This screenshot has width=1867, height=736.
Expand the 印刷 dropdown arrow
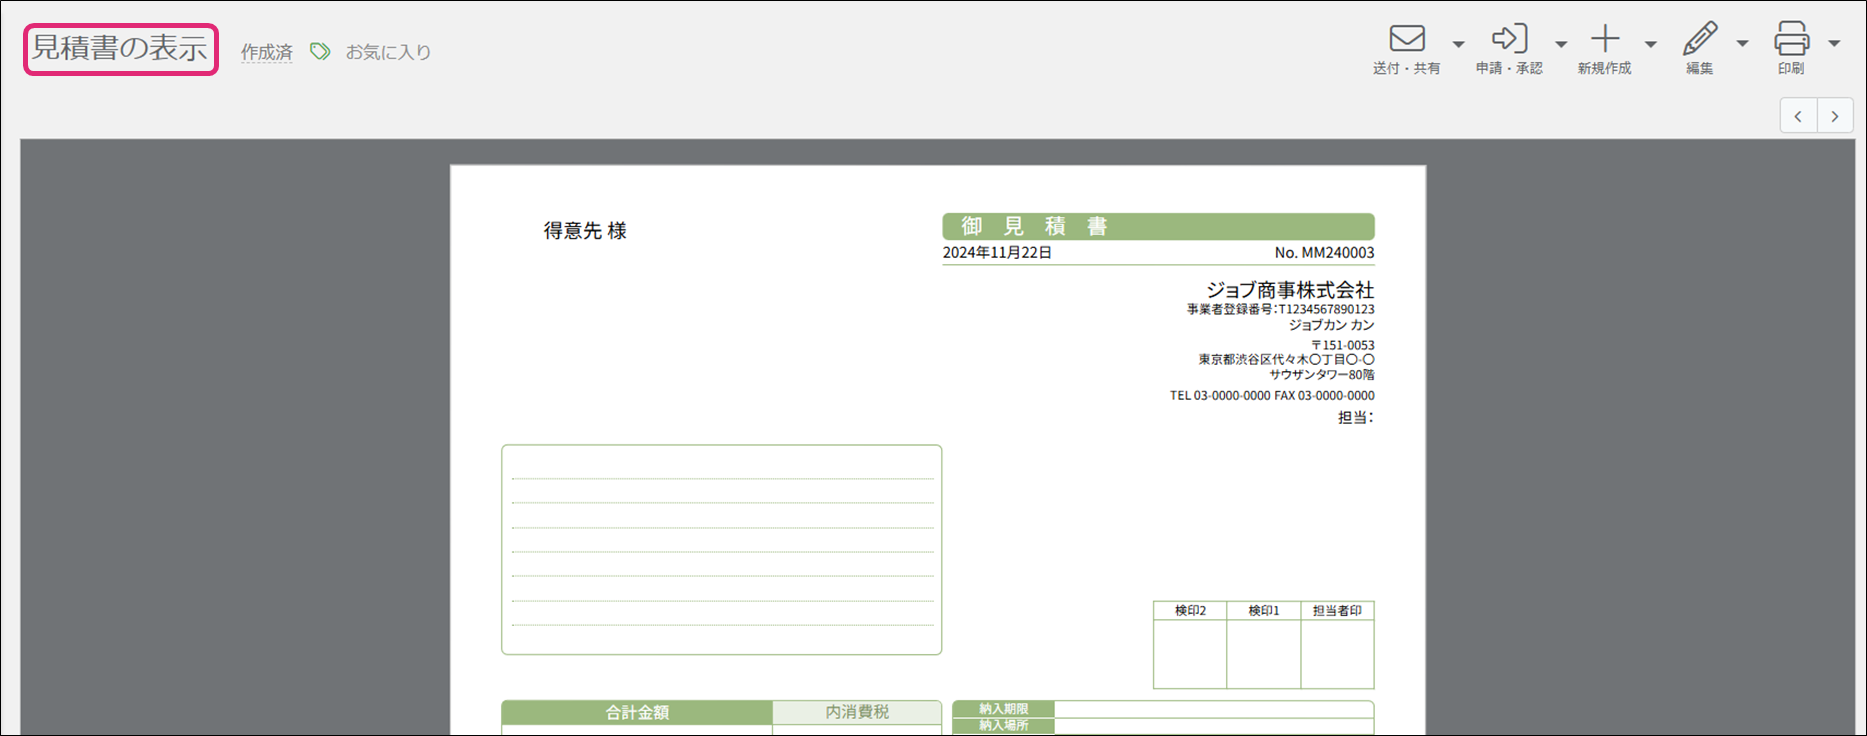(x=1834, y=44)
